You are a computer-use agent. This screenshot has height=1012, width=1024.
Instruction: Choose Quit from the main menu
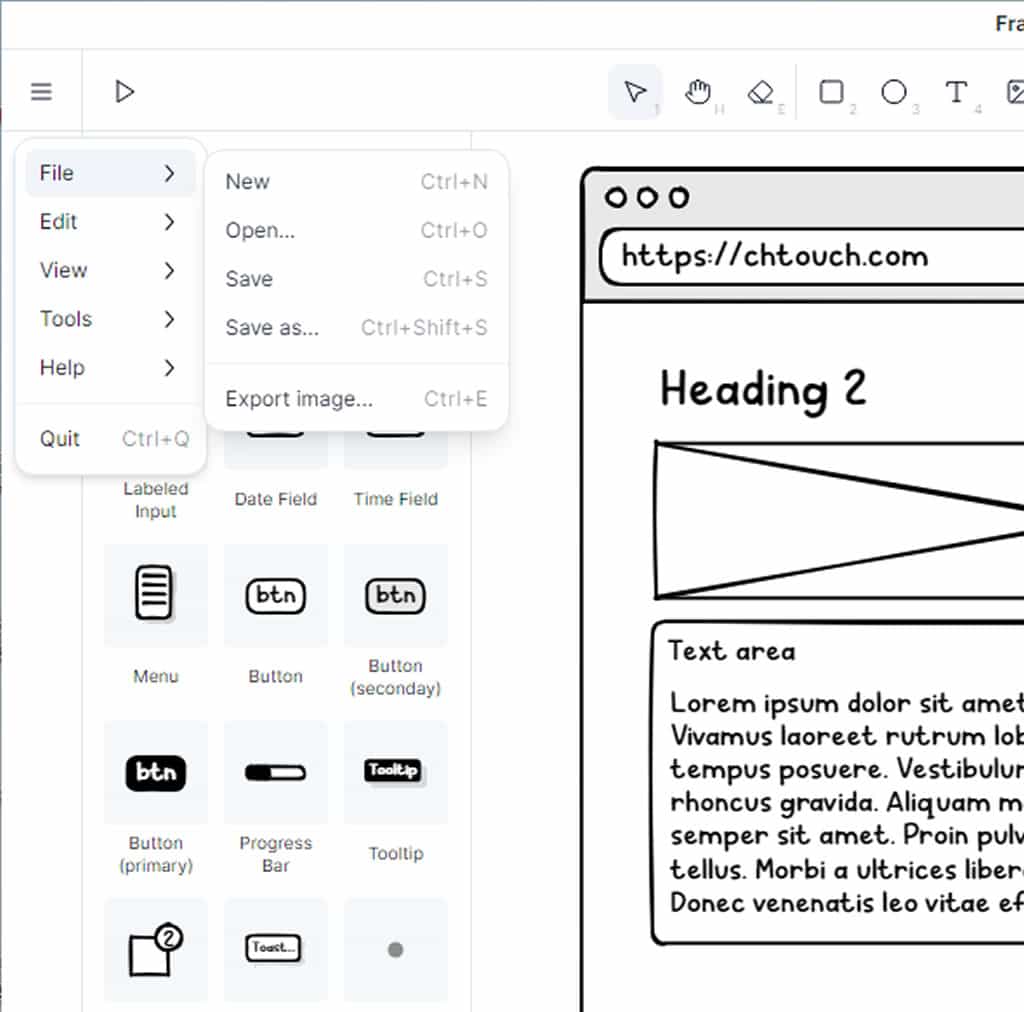110,439
